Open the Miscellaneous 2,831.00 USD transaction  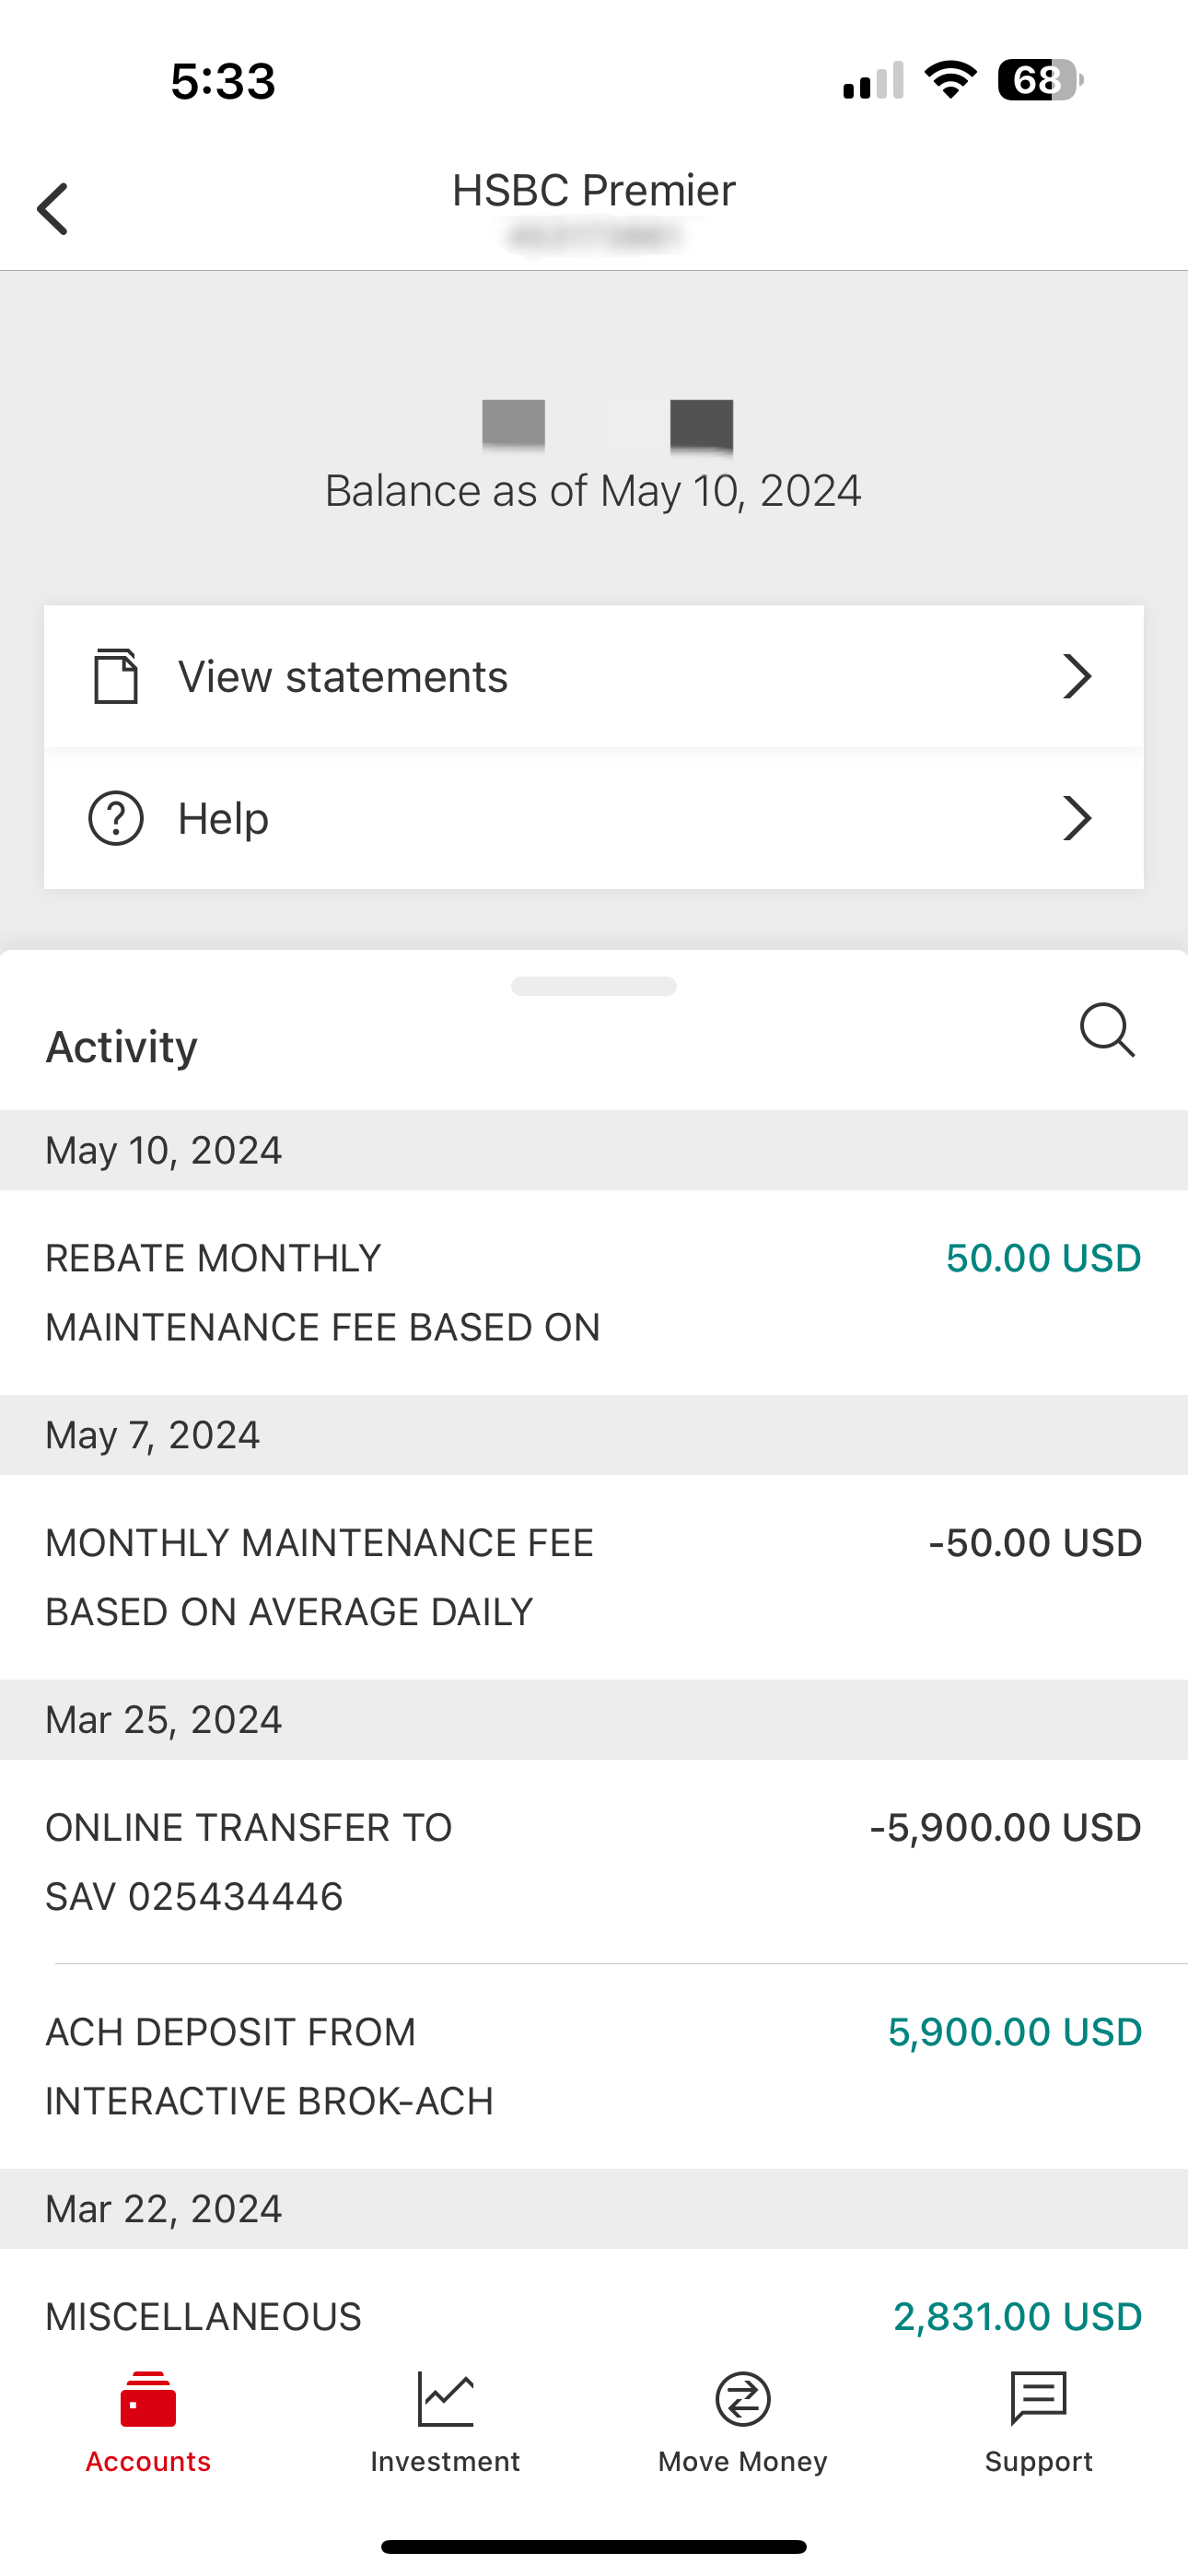click(x=594, y=2316)
